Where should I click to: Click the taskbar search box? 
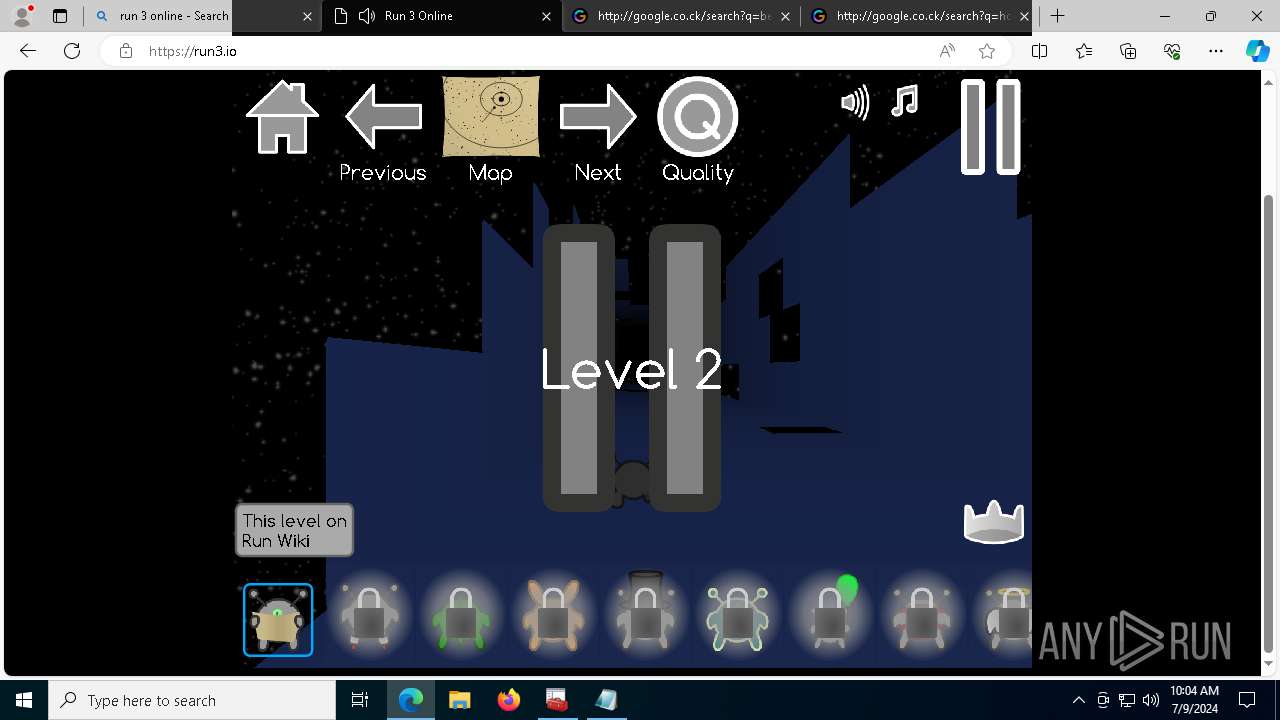(192, 700)
